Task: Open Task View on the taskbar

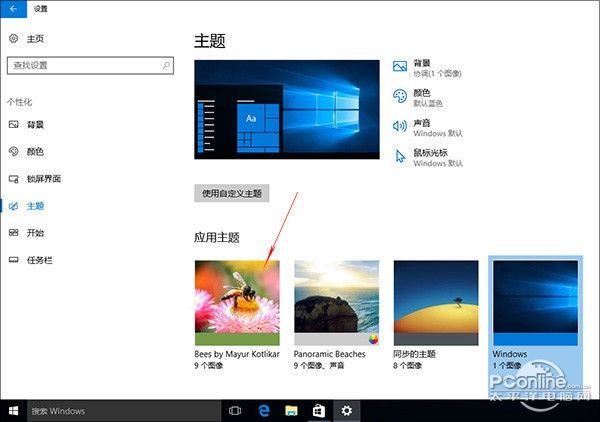Action: click(x=235, y=411)
